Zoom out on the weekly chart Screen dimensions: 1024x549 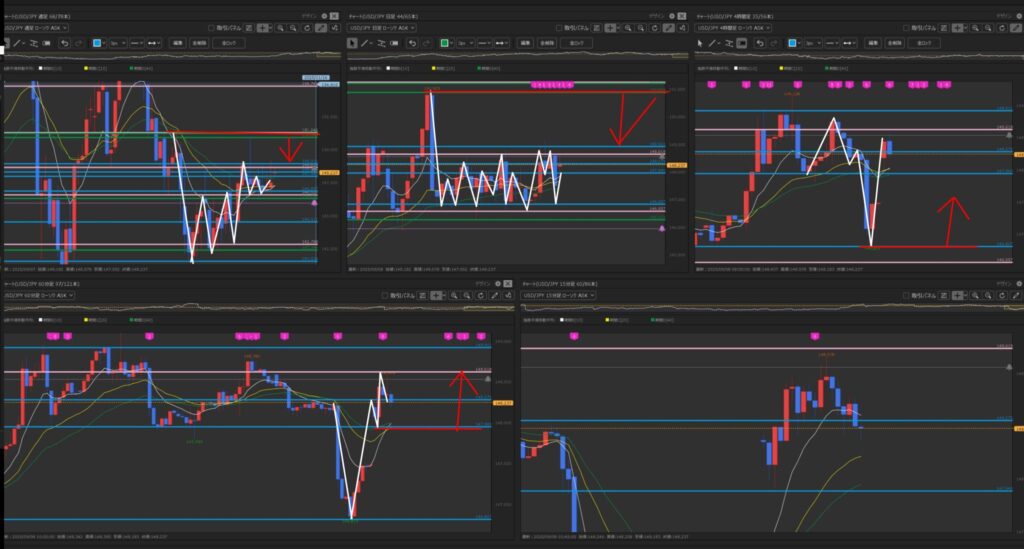pyautogui.click(x=293, y=28)
